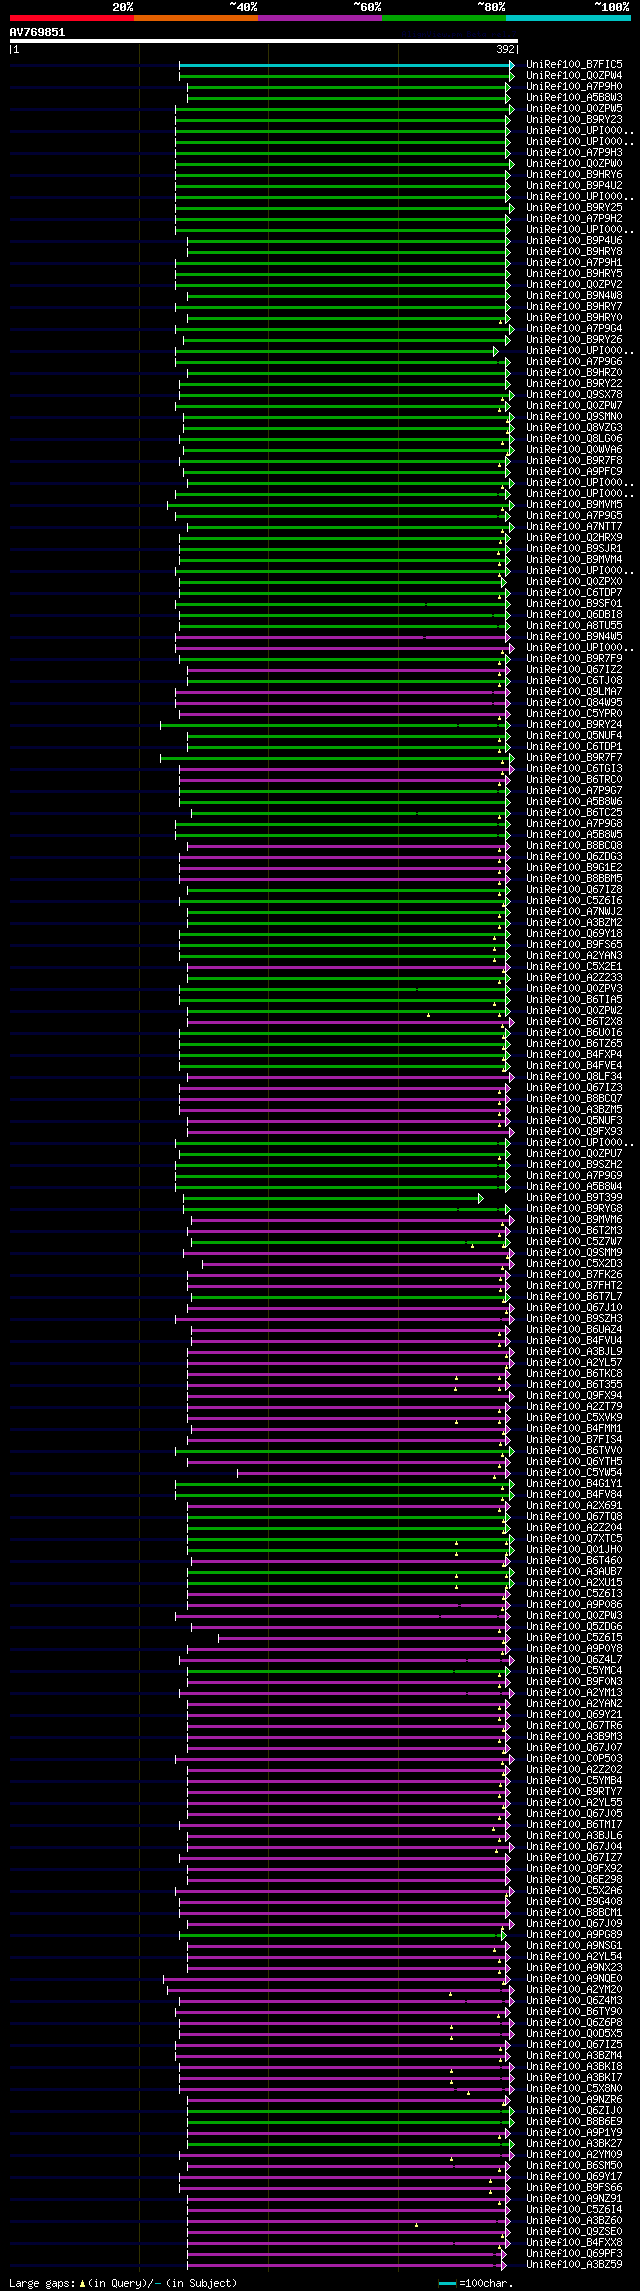Image resolution: width=640 pixels, height=2291 pixels.
Task: Click the cyan alignment bar of B7FIC5
Action: (x=346, y=65)
